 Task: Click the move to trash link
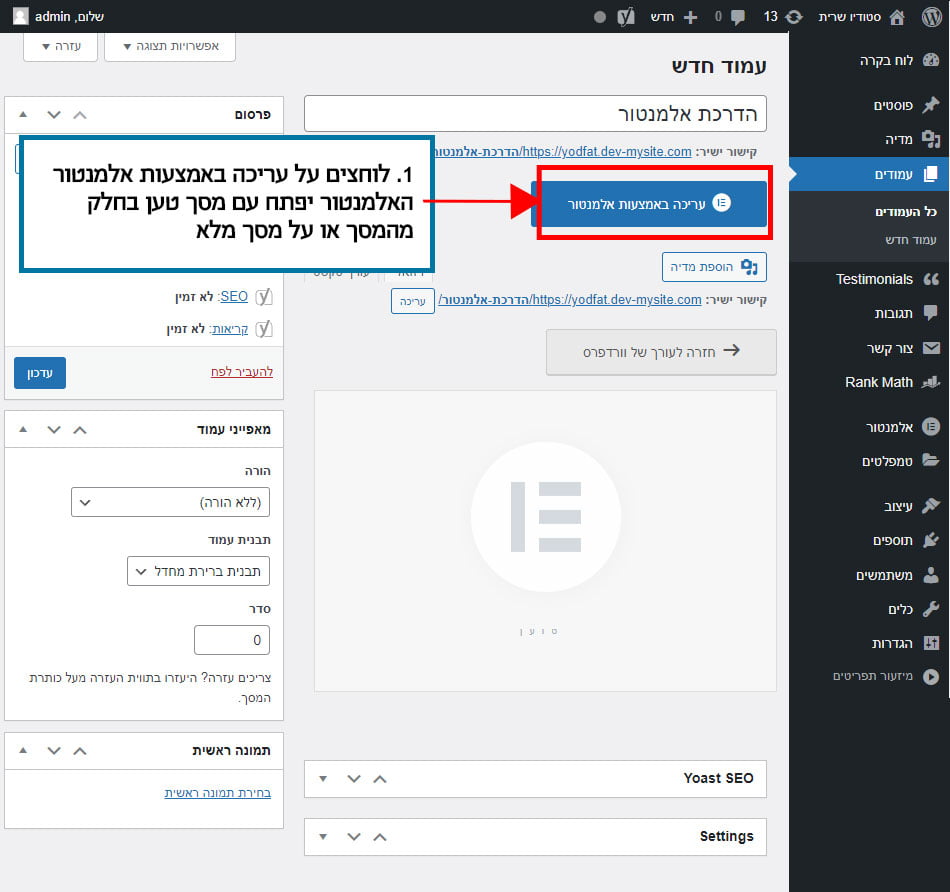pos(241,371)
